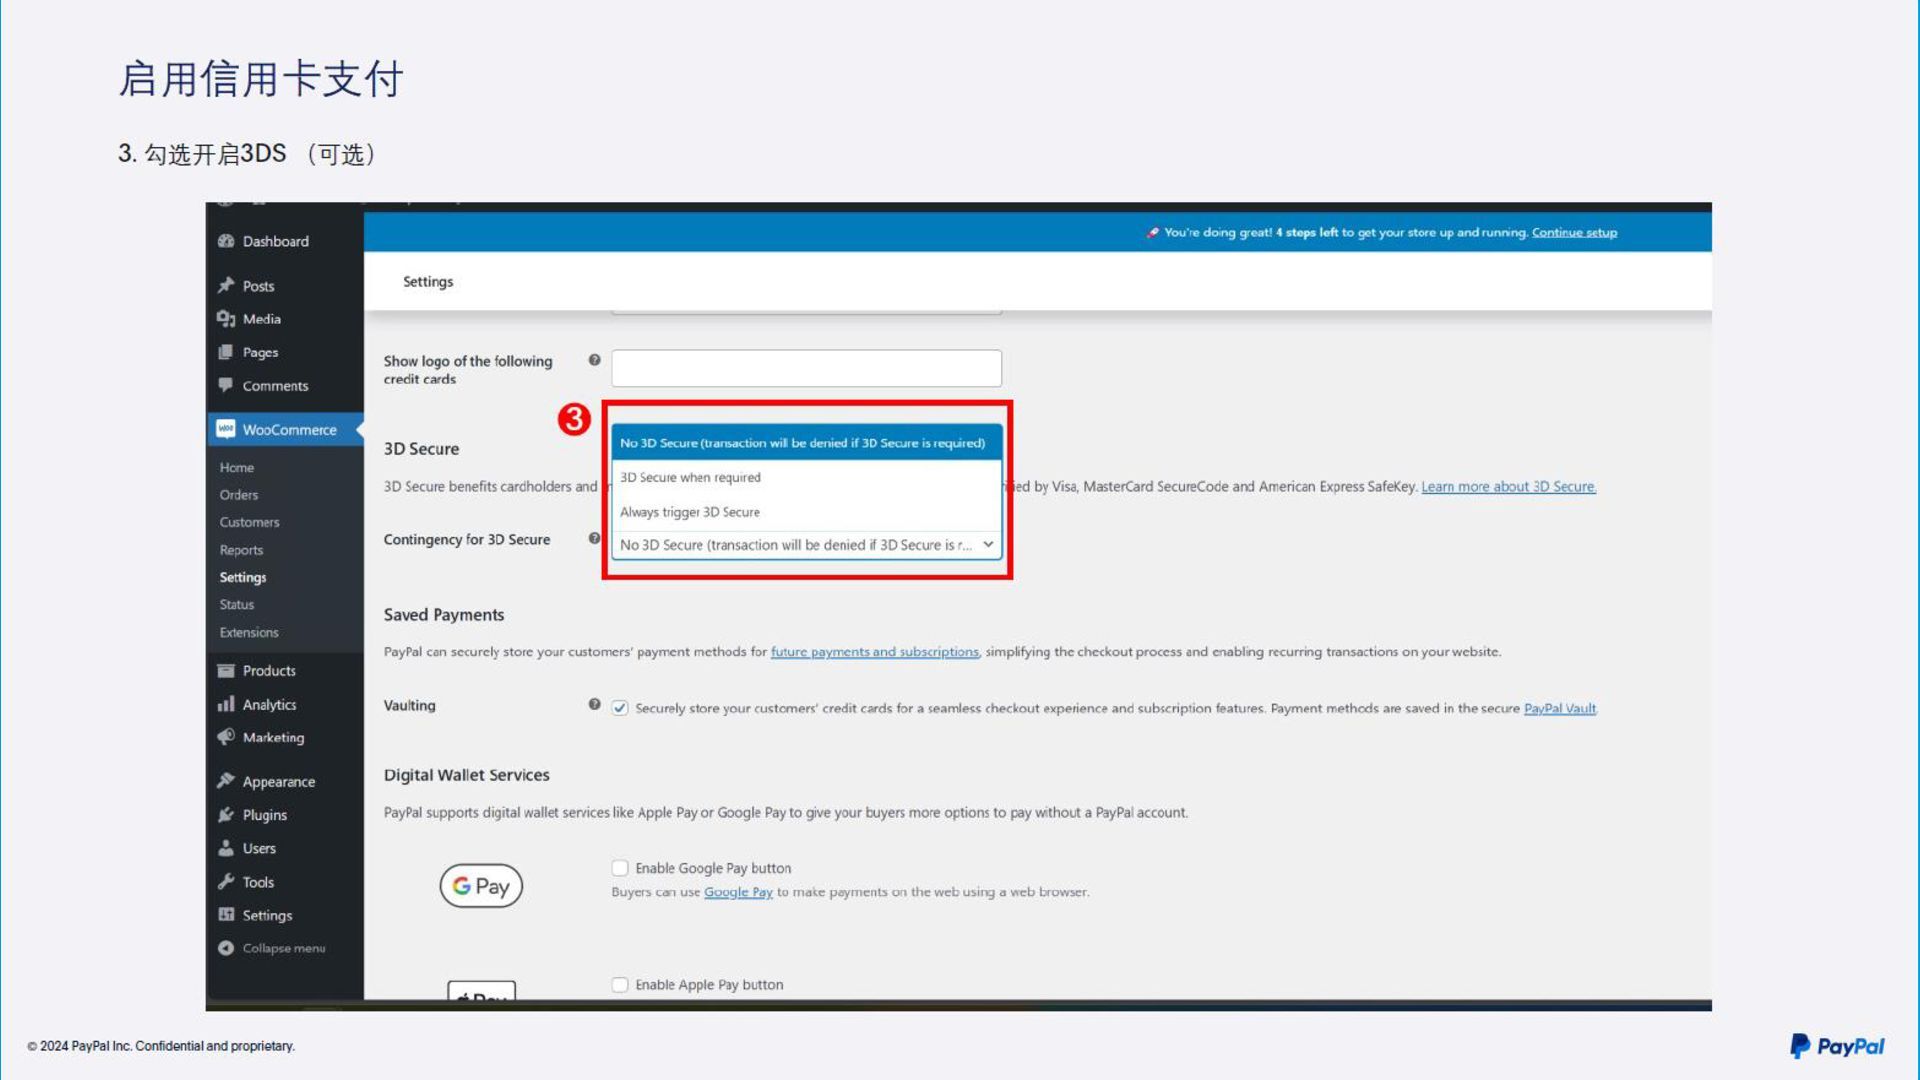Open WooCommerce Reports submenu item

tap(241, 550)
